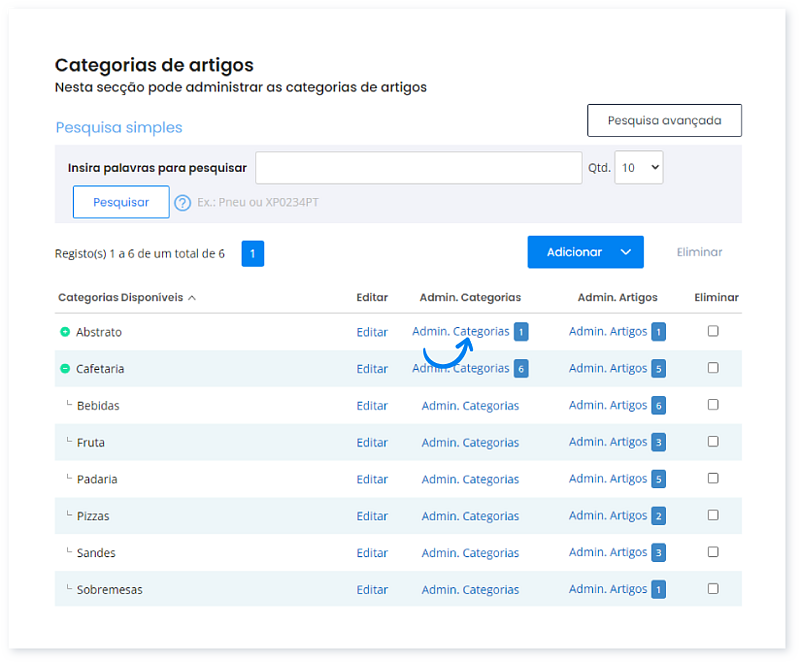Screen dimensions: 800x663
Task: Click inside the keyword search field
Action: tap(418, 167)
